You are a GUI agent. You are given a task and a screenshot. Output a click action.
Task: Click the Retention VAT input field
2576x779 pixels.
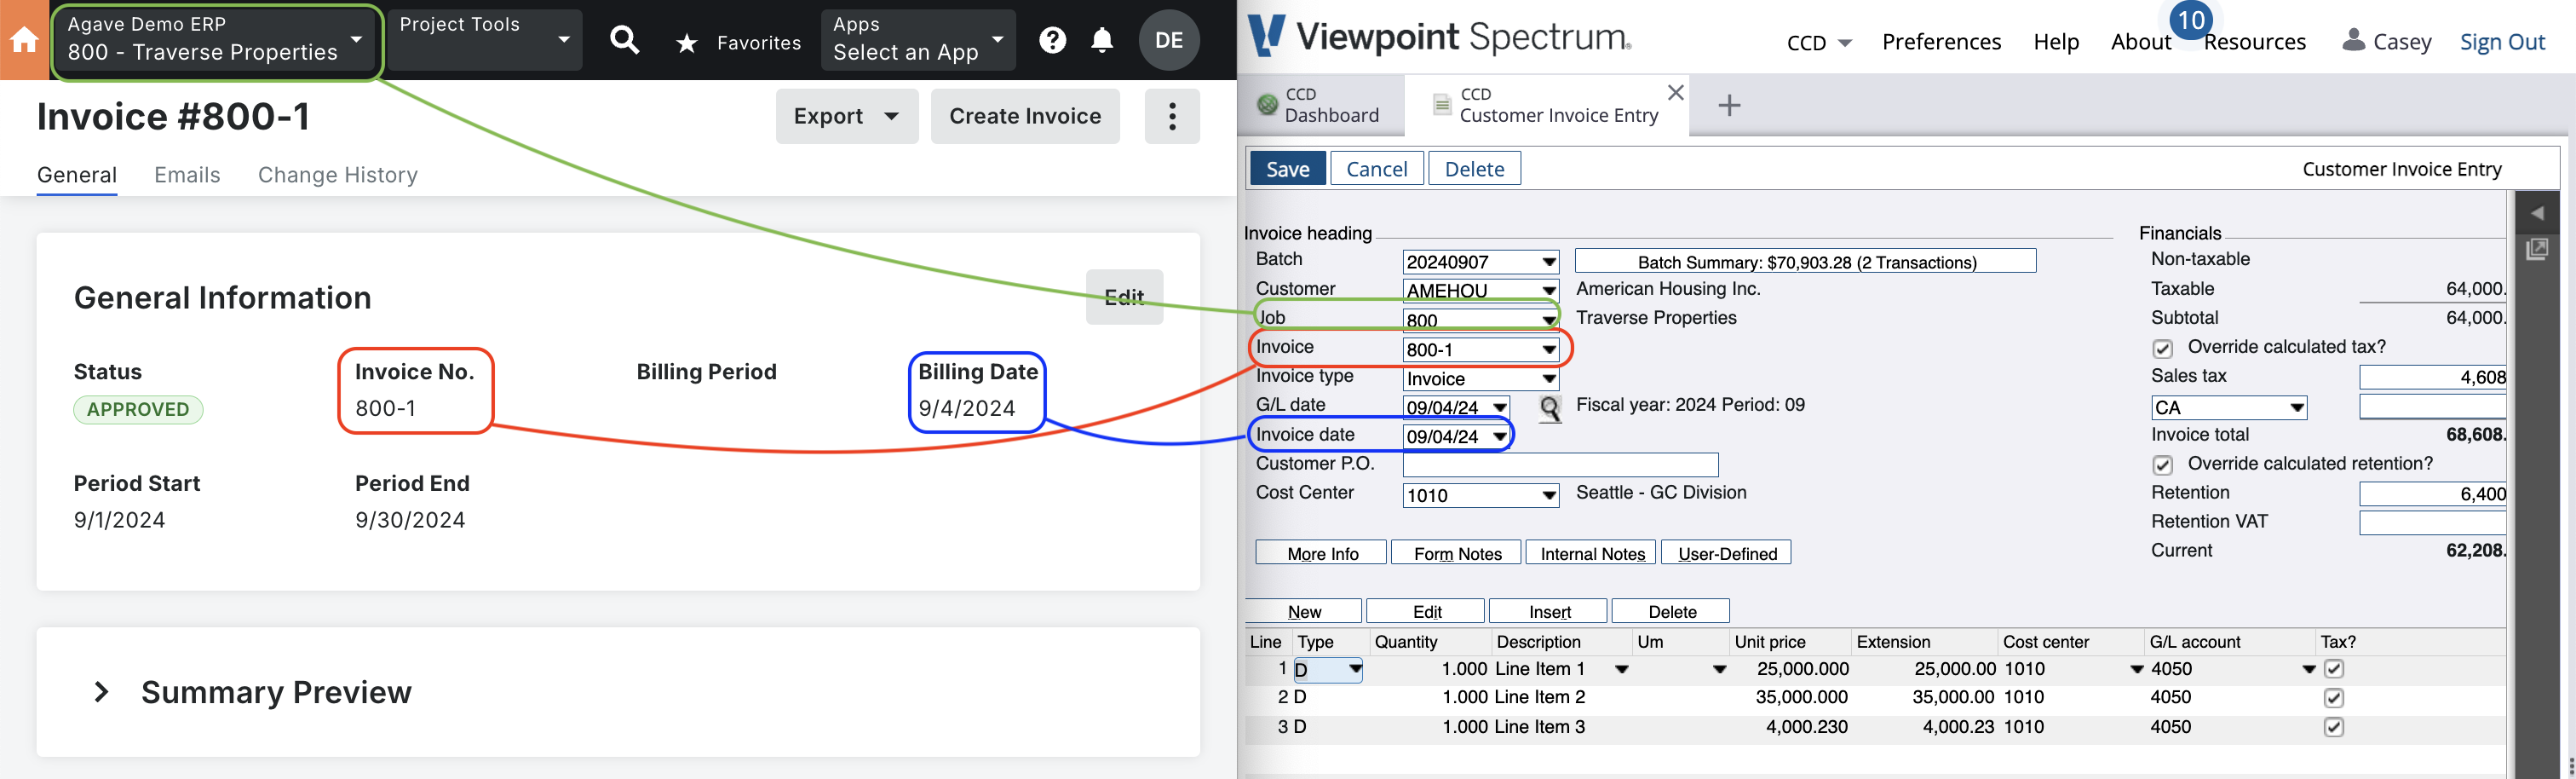[x=2432, y=523]
